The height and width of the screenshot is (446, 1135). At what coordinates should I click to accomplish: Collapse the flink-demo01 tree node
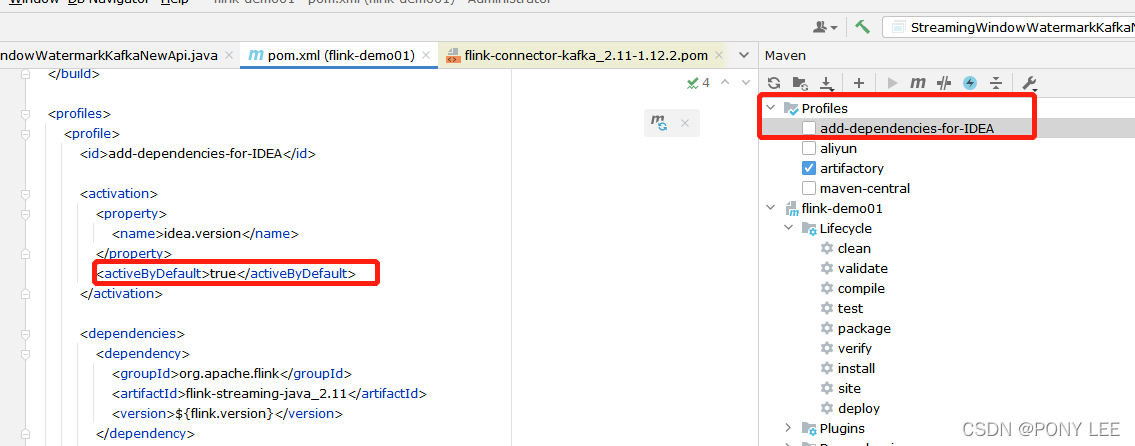770,209
